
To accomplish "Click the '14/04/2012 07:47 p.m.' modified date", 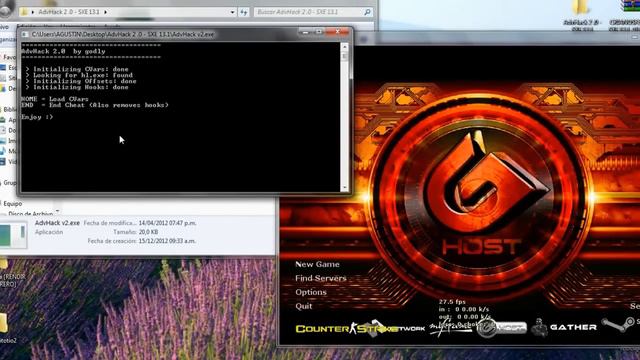I will point(167,223).
